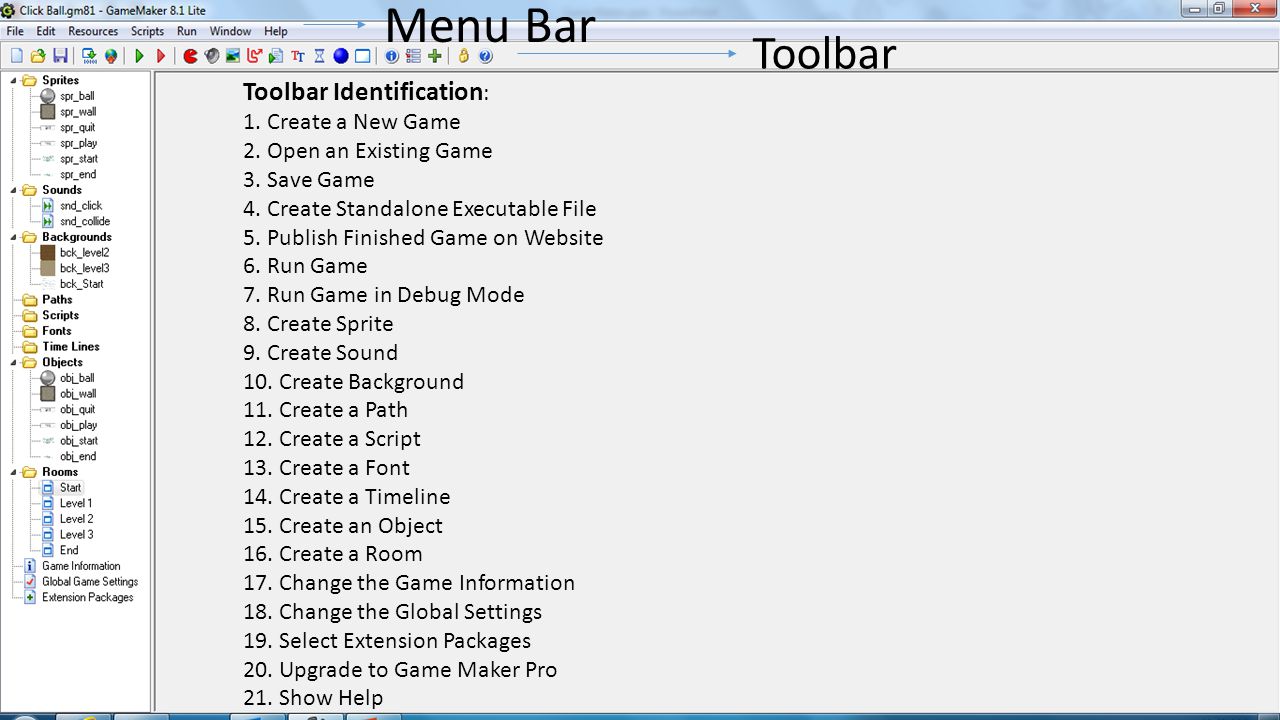
Task: Select the snd_collide sound
Action: [x=85, y=222]
